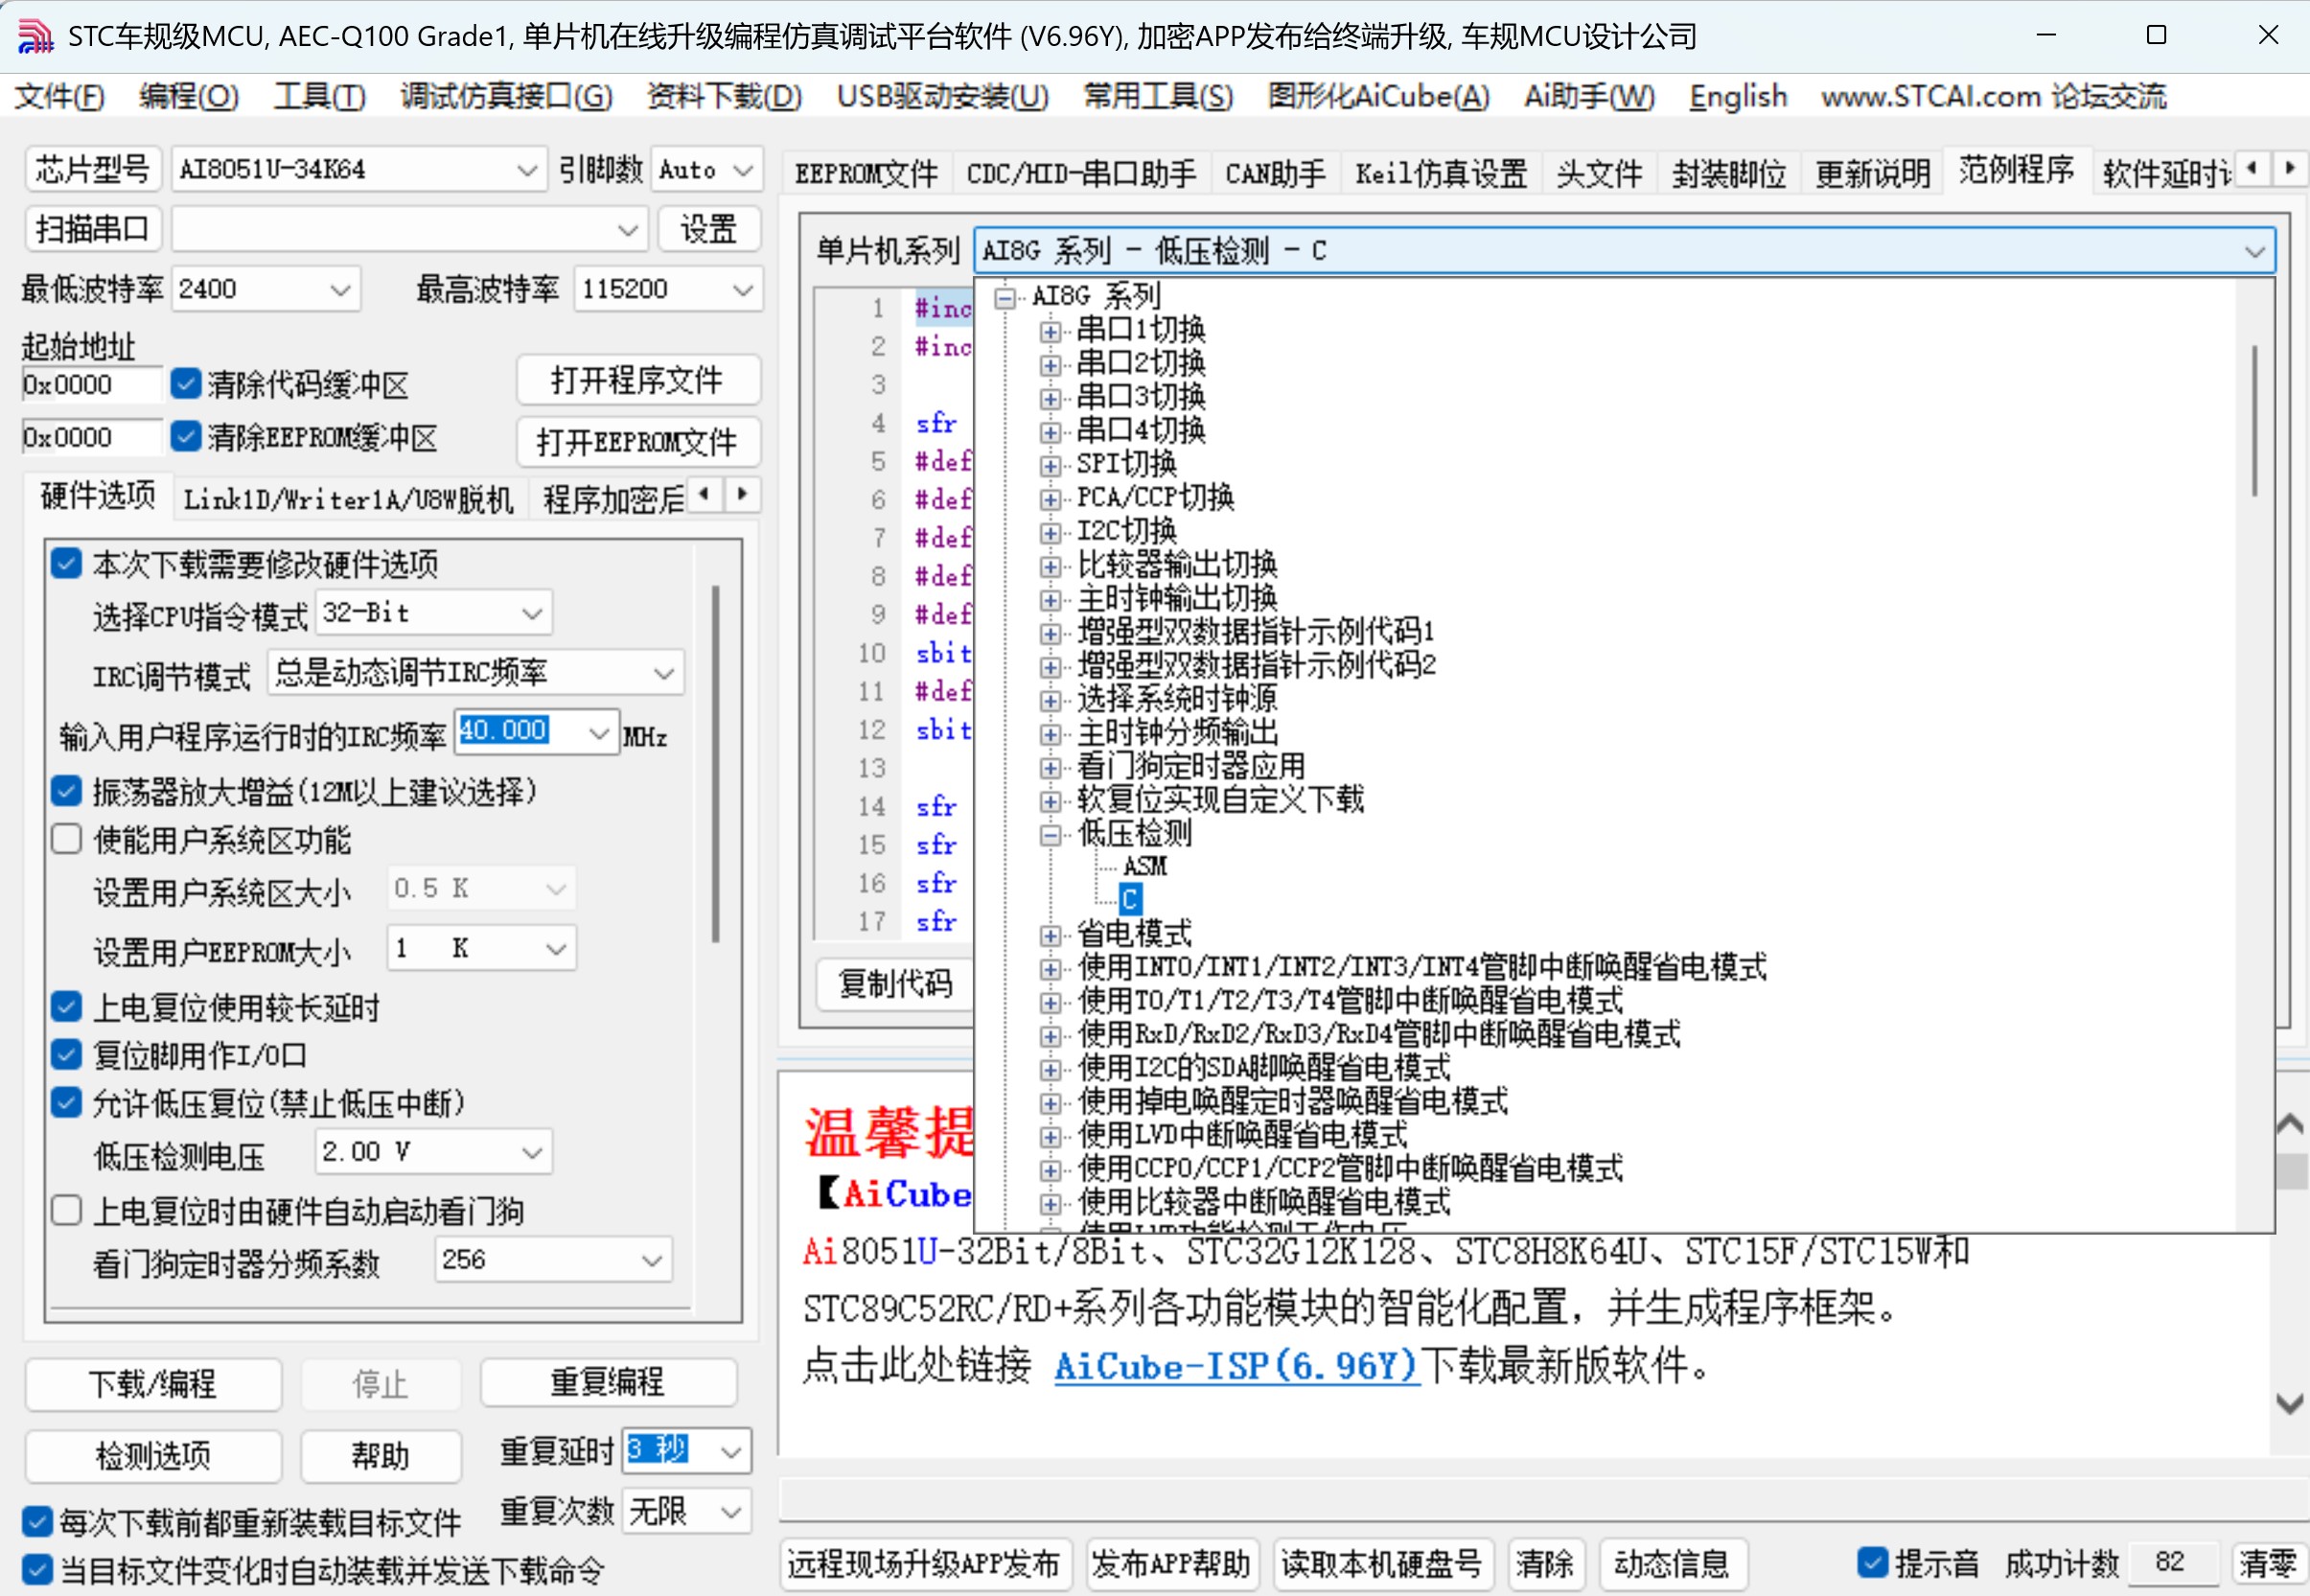The height and width of the screenshot is (1596, 2310).
Task: Toggle 当目标文件变化时自动装载 checkbox
Action: point(37,1569)
